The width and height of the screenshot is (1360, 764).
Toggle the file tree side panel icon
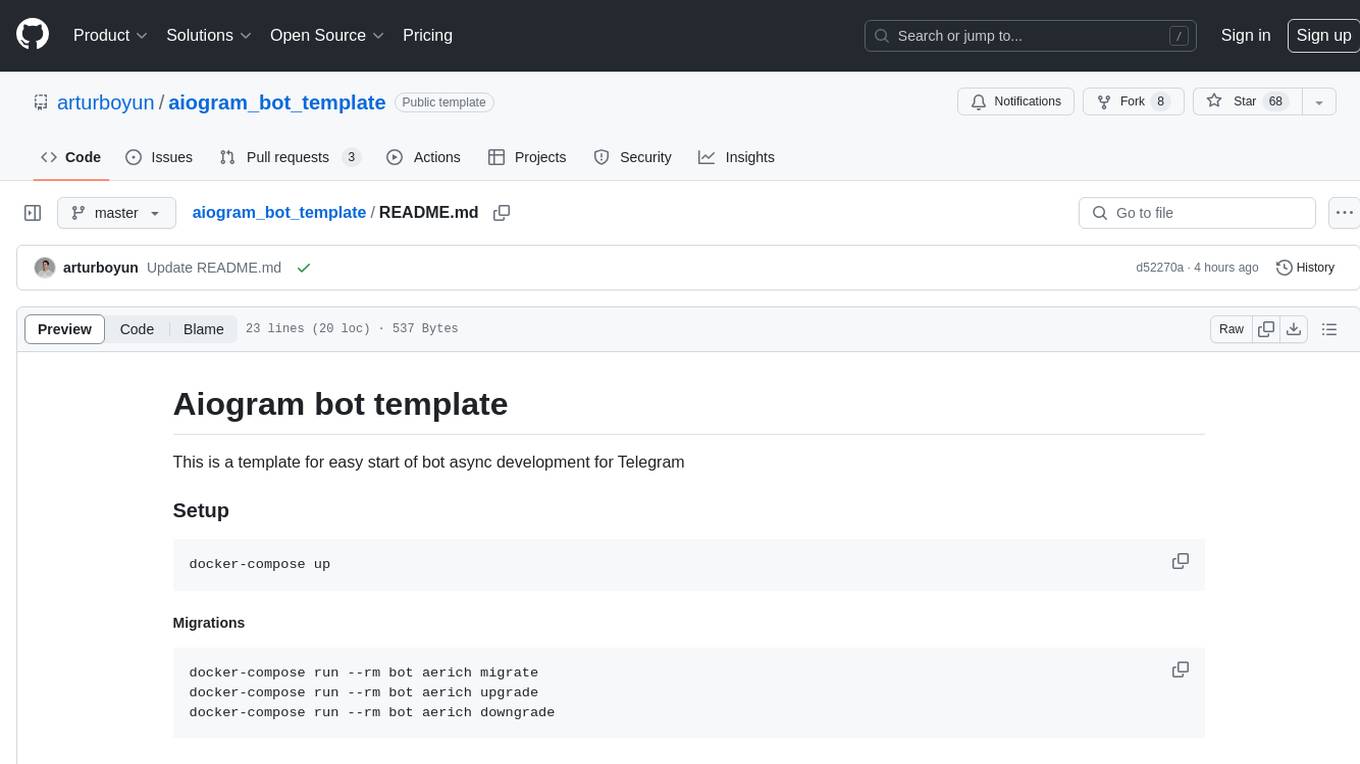coord(33,213)
